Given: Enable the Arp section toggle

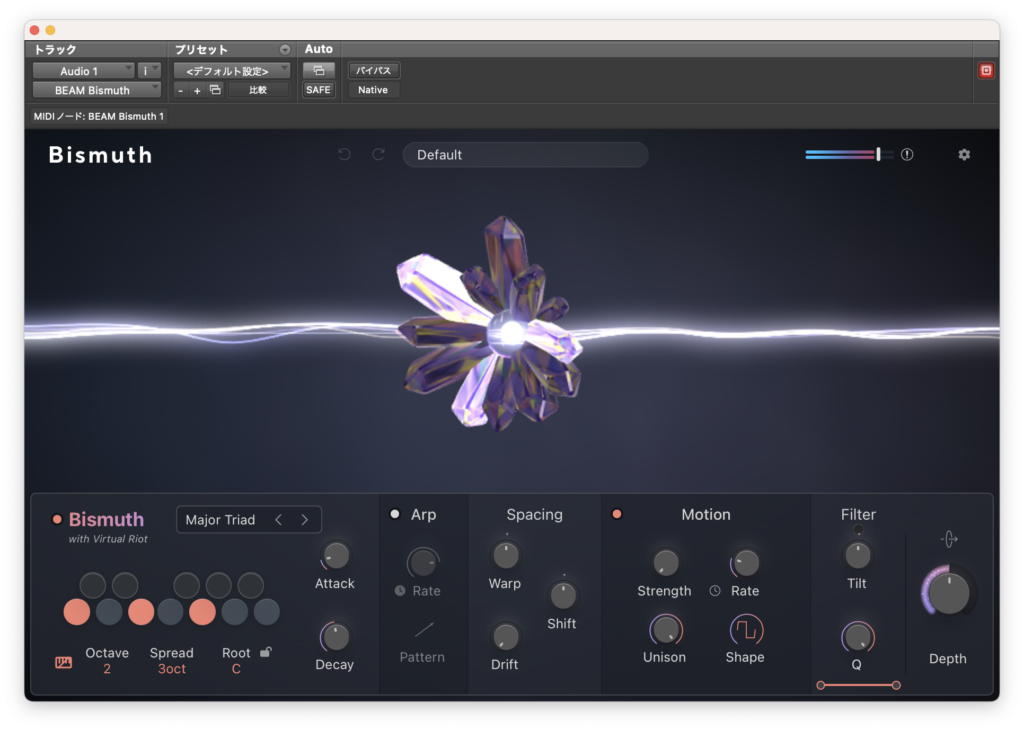Looking at the screenshot, I should 395,515.
